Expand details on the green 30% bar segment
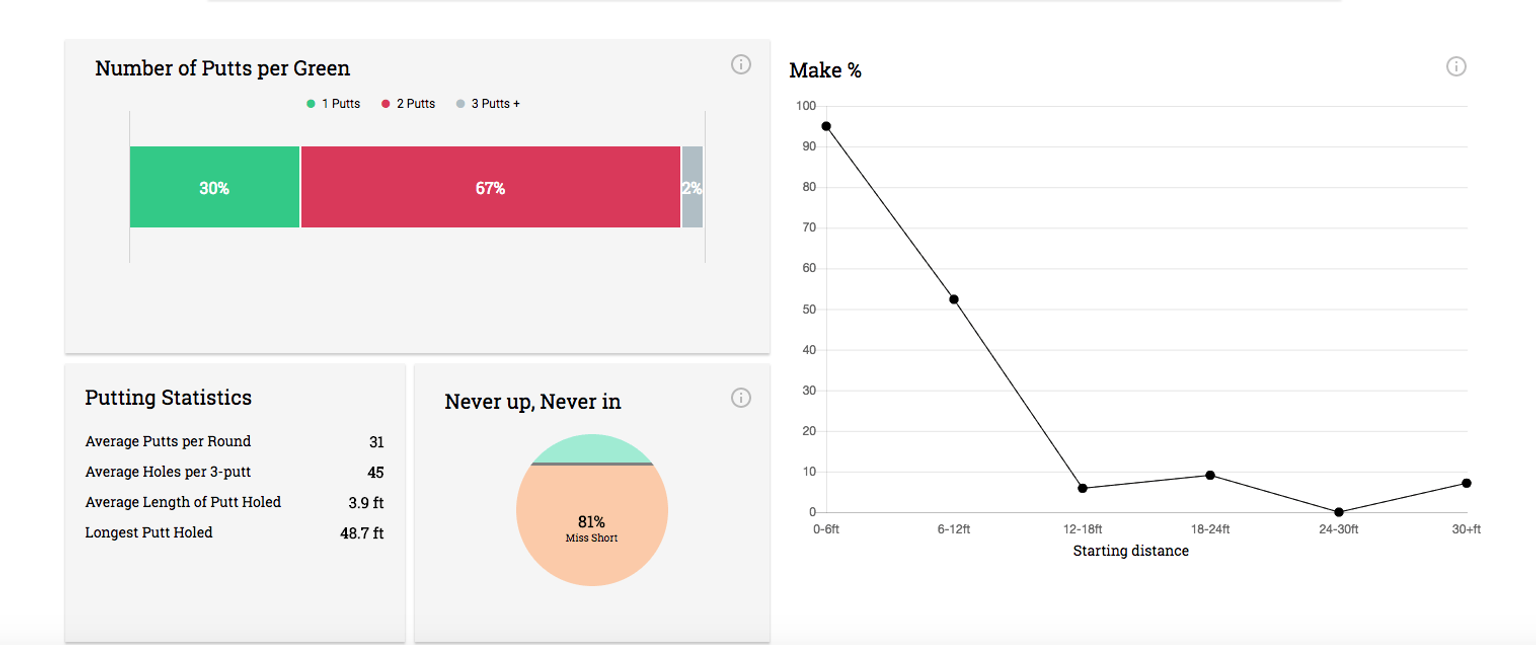Viewport: 1536px width, 645px height. click(214, 187)
